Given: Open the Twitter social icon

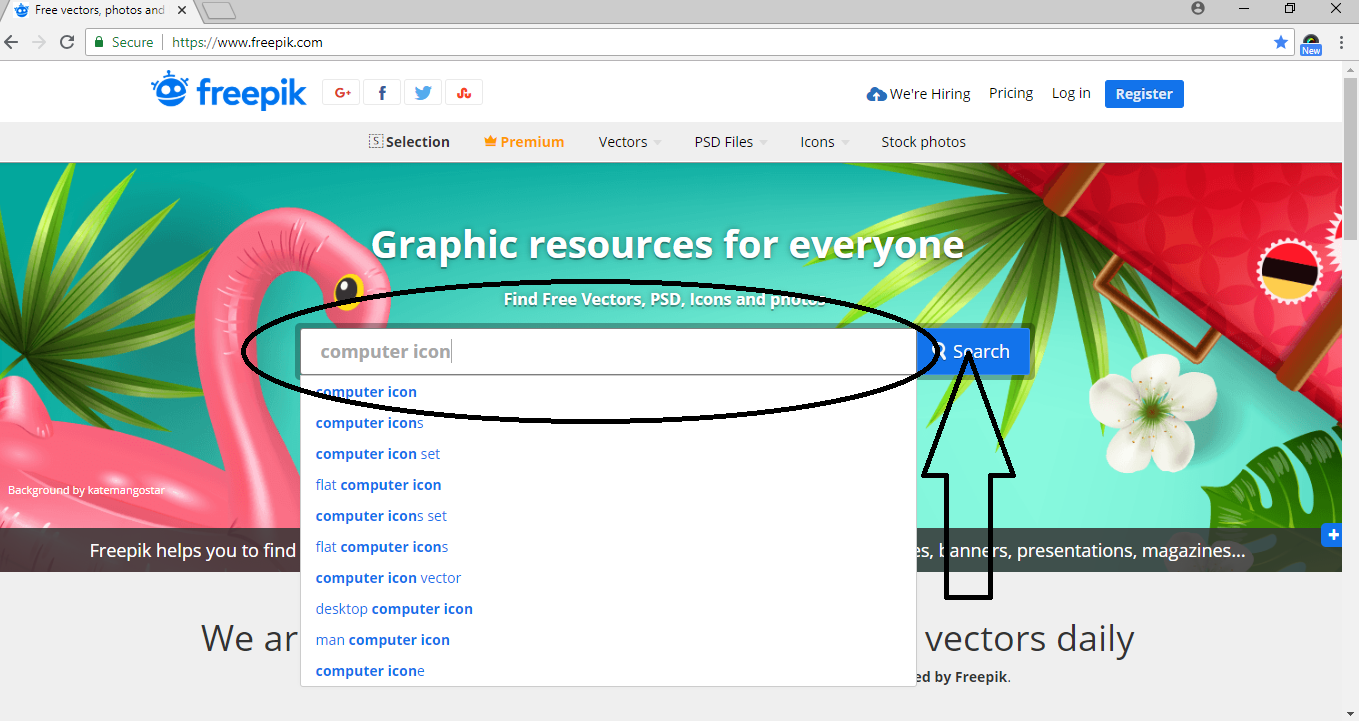Looking at the screenshot, I should (423, 93).
